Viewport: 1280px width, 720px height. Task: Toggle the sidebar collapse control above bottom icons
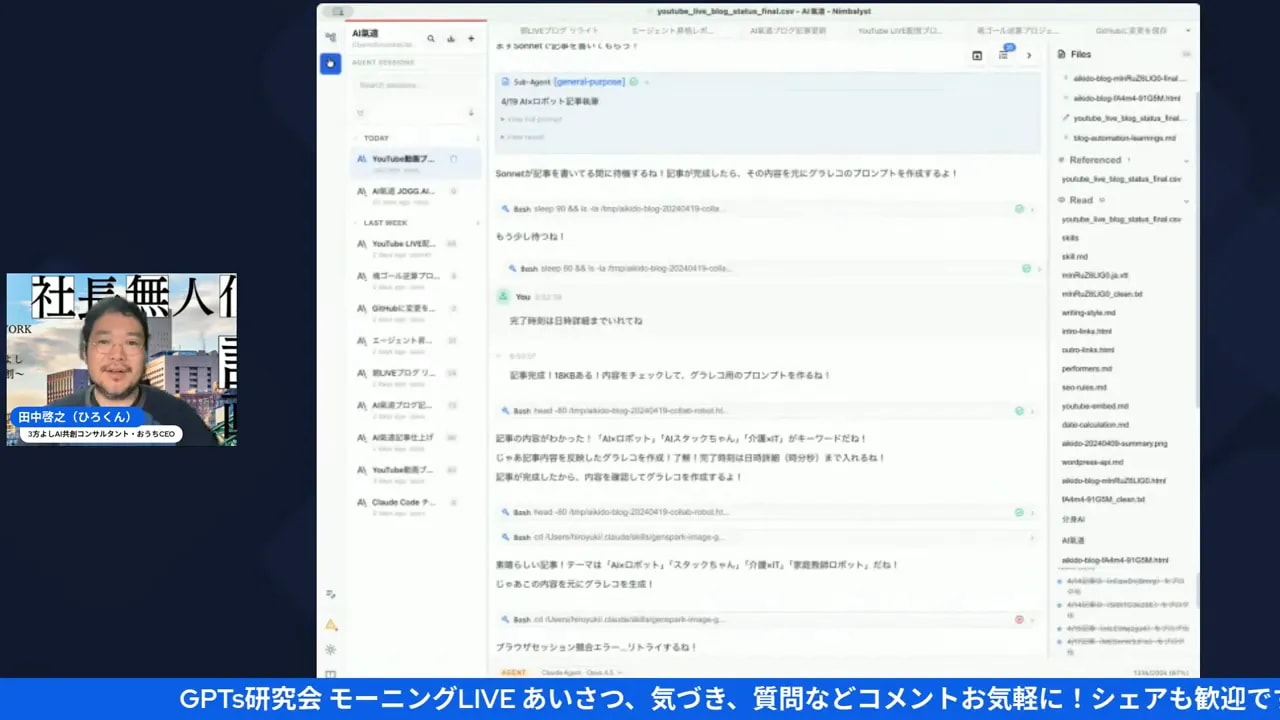click(x=330, y=594)
